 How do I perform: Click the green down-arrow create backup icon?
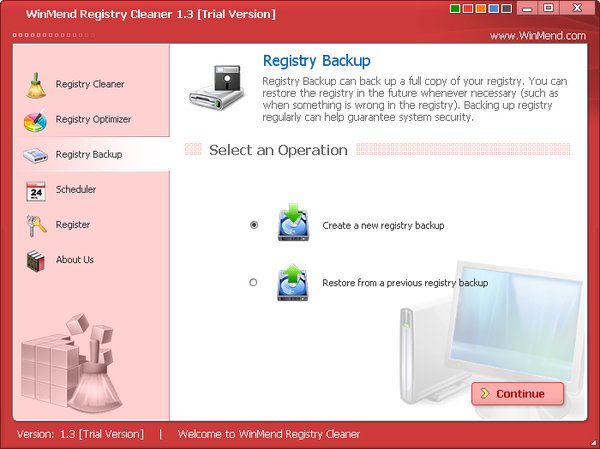[x=293, y=222]
